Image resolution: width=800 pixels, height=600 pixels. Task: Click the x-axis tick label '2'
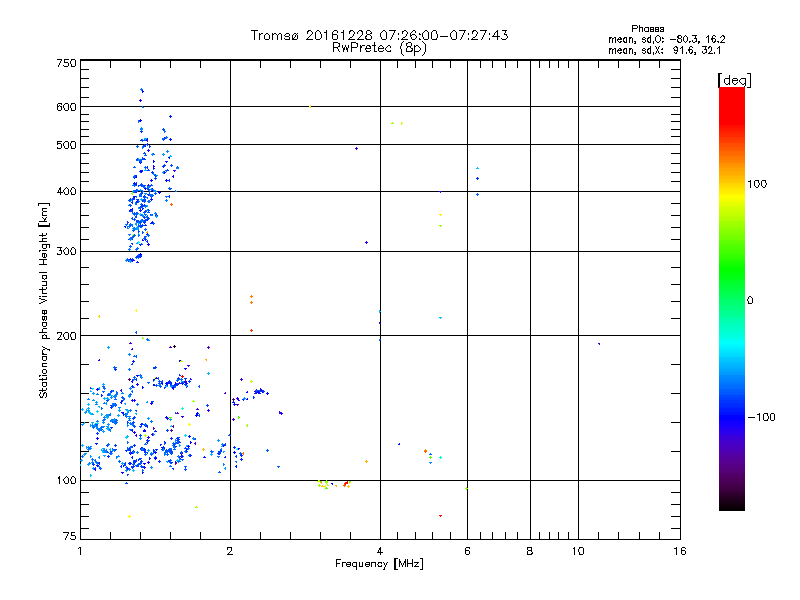(230, 551)
